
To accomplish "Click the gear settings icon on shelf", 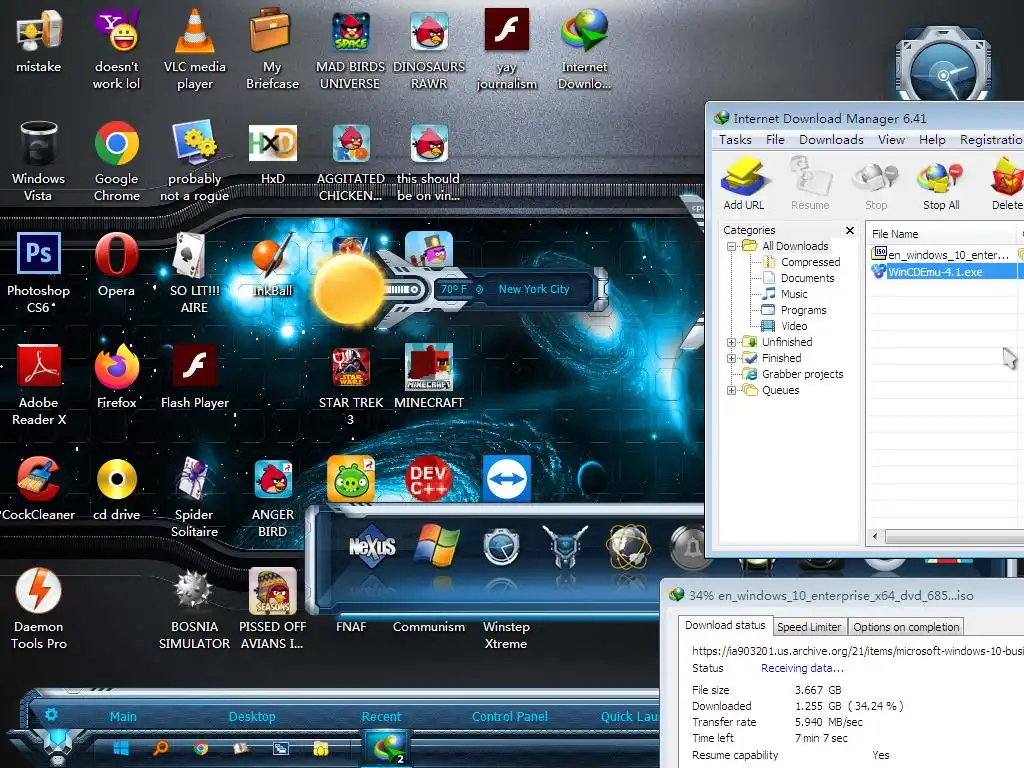I will coord(51,714).
